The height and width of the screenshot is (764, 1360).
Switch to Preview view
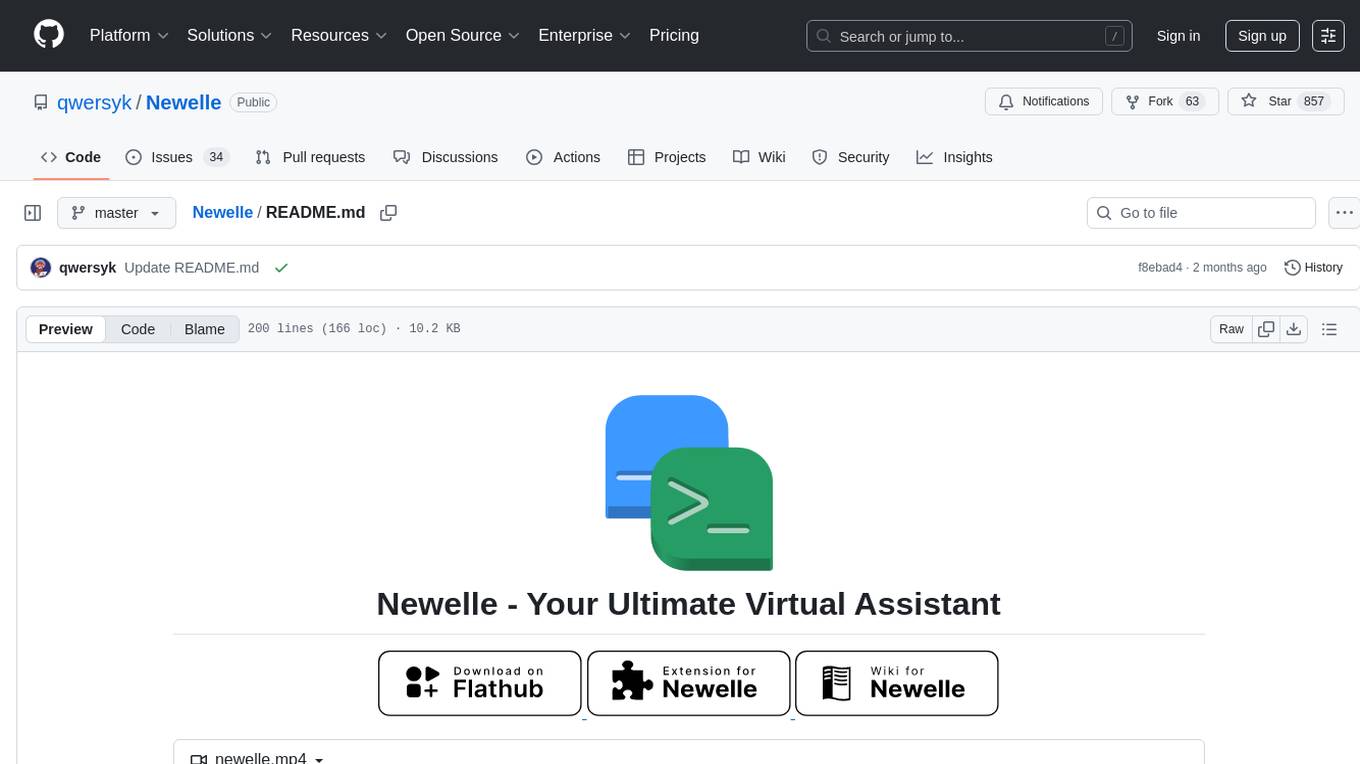point(66,329)
